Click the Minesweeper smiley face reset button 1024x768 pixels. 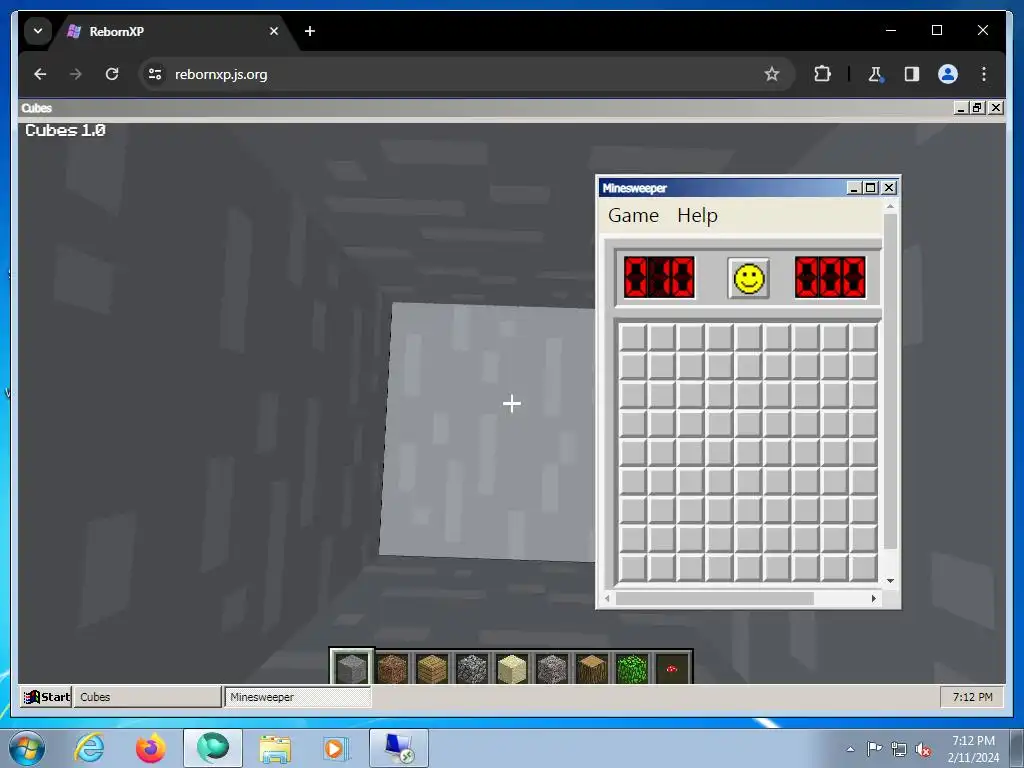pos(748,278)
